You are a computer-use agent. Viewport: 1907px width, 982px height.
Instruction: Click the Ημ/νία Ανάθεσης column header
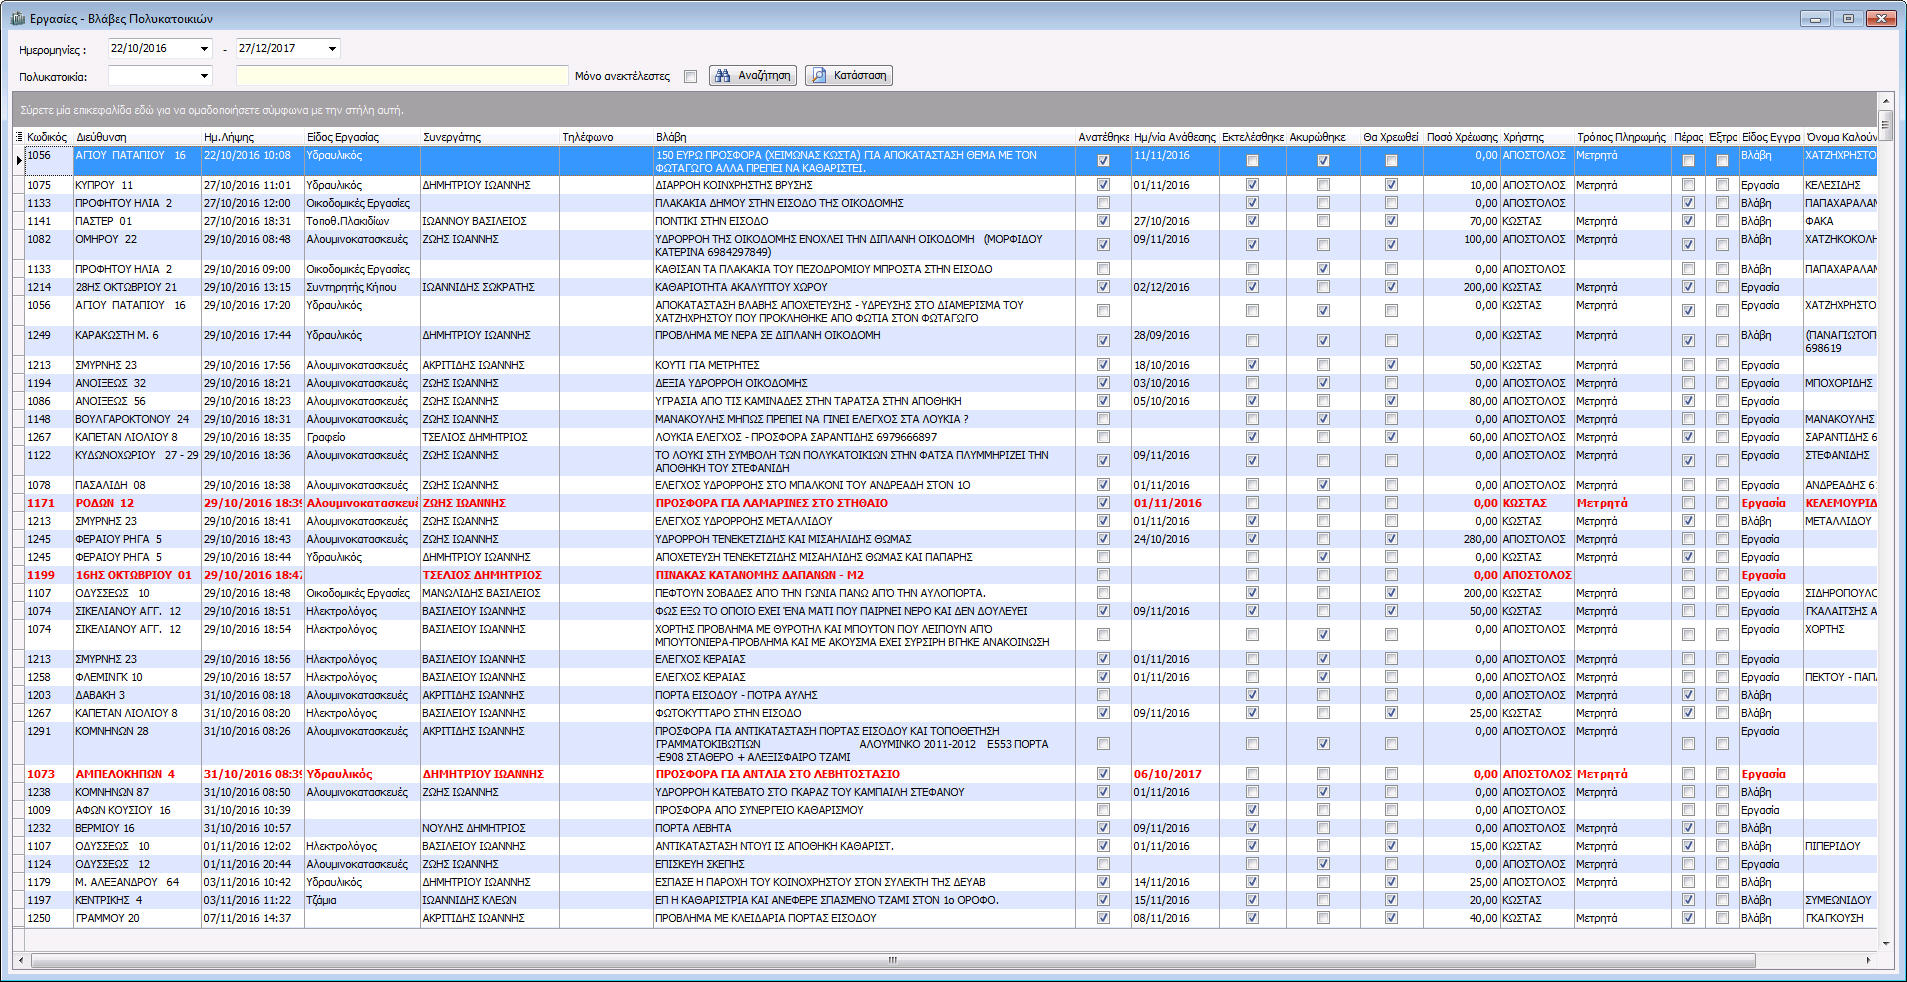tap(1175, 137)
